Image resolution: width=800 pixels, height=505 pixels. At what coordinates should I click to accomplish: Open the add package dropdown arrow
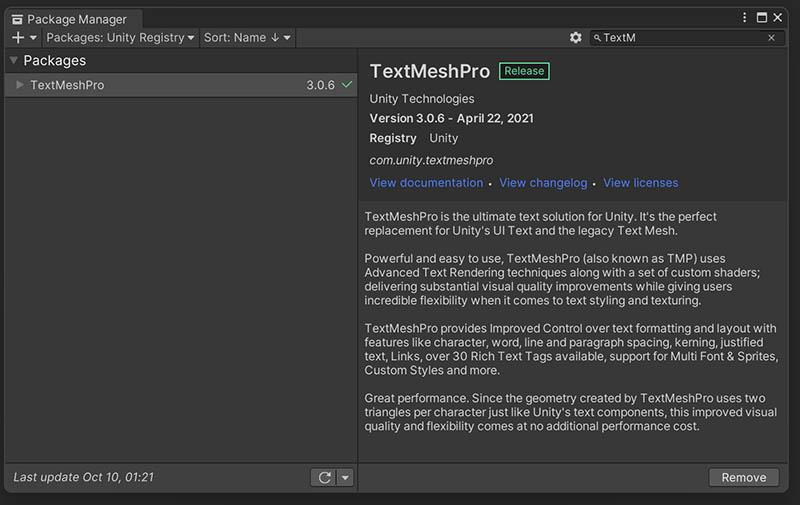(x=33, y=38)
